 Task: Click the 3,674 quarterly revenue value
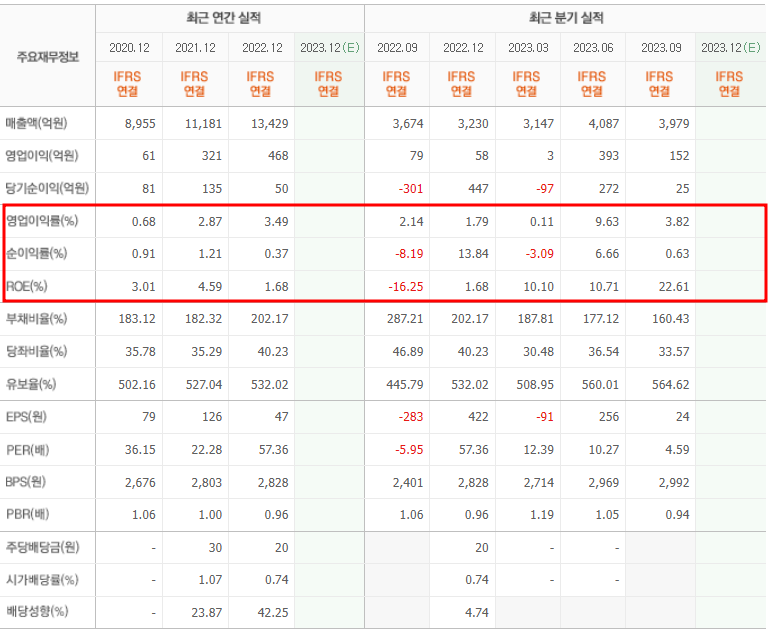[x=408, y=123]
